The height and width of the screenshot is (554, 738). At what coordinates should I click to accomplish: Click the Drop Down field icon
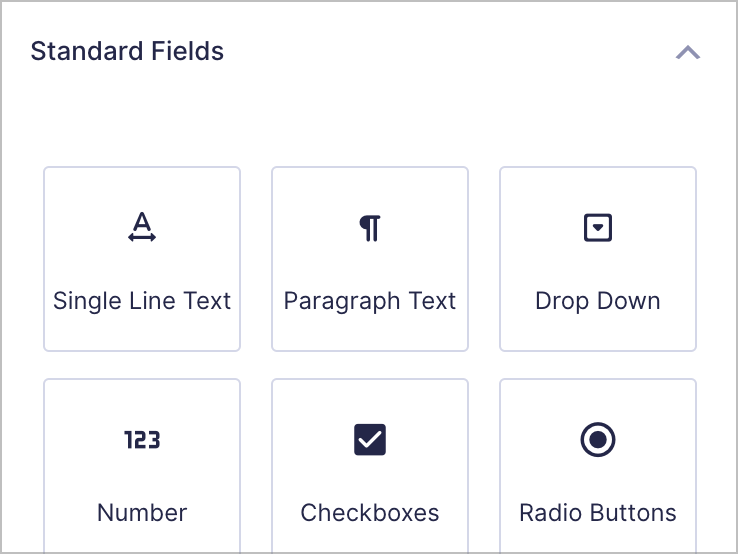click(x=598, y=228)
